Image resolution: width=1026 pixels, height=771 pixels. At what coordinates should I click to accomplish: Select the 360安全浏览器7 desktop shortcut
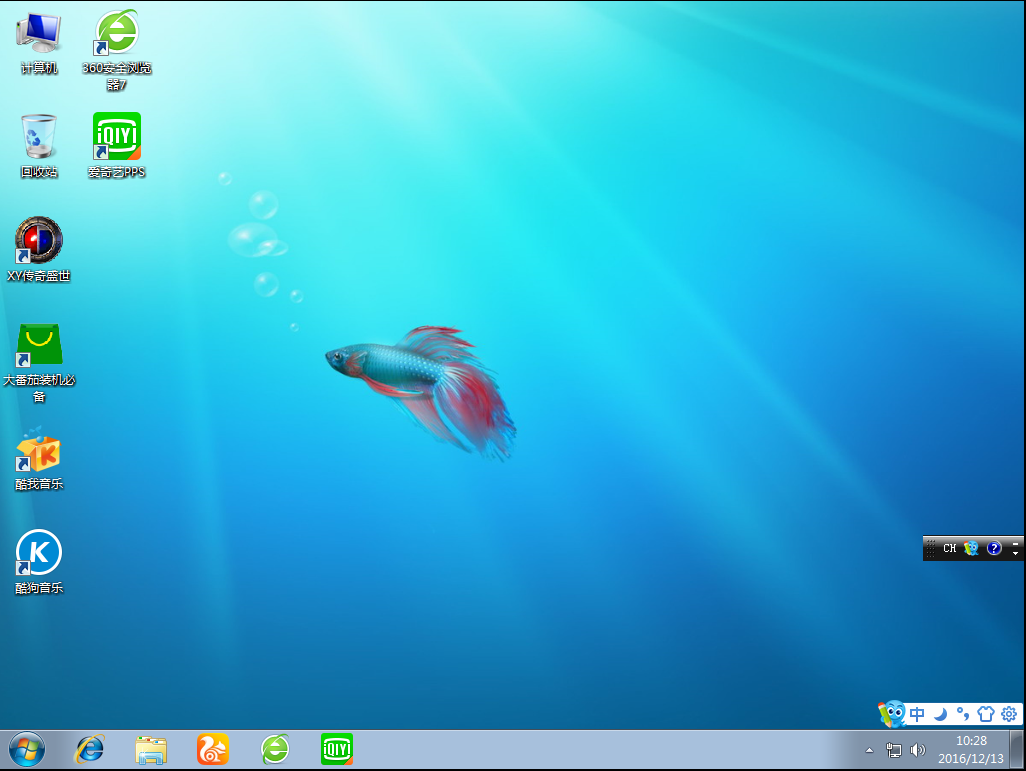click(x=116, y=50)
